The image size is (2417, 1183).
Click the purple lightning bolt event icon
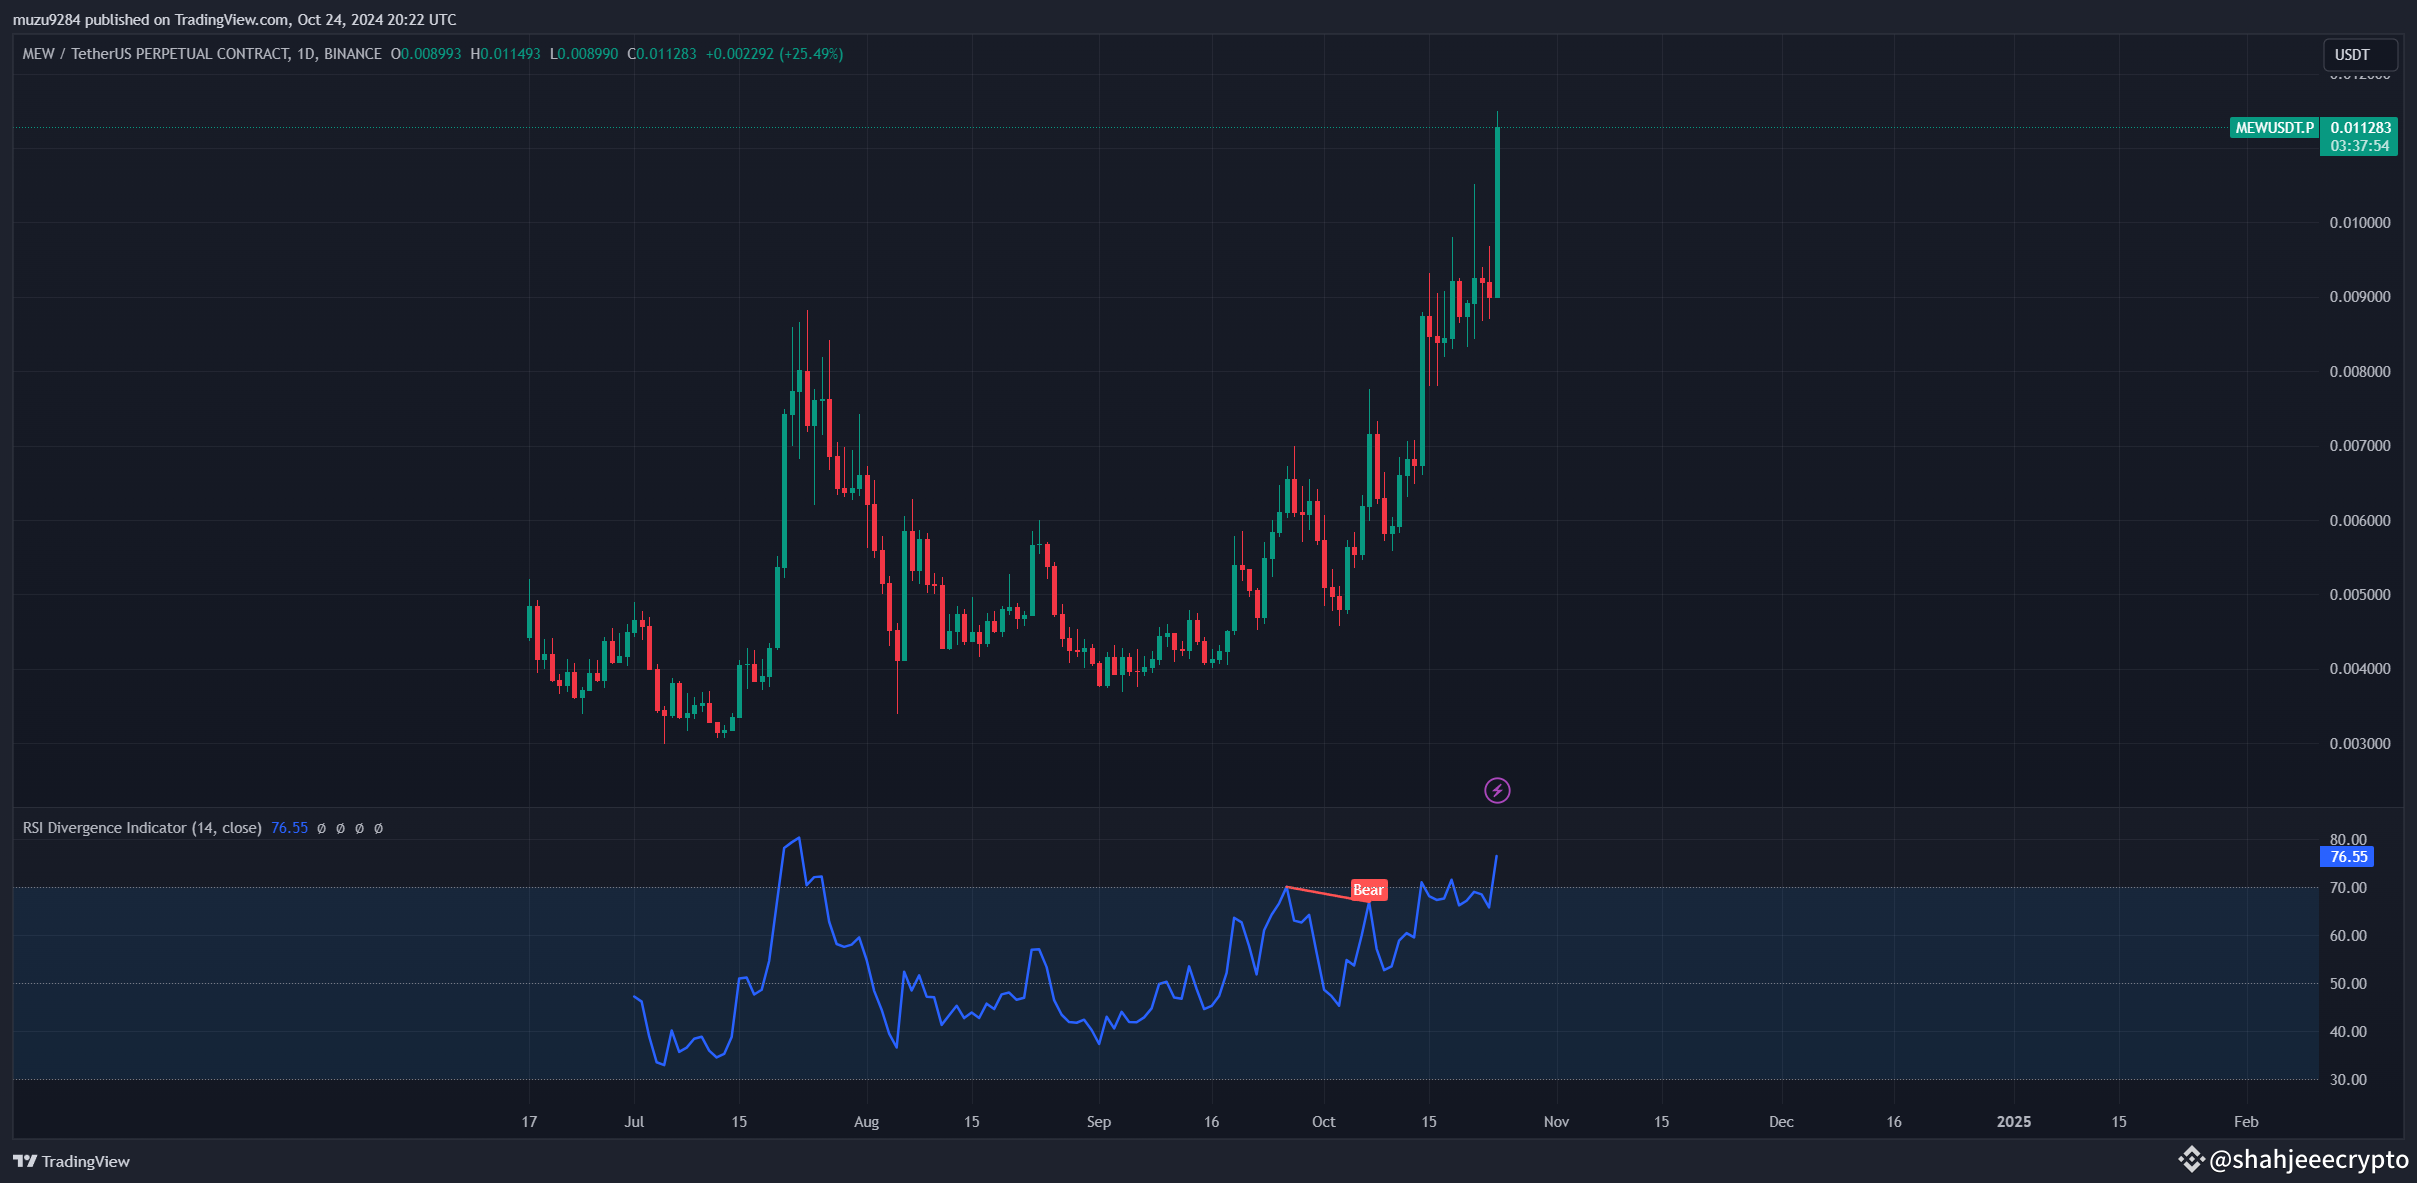pyautogui.click(x=1496, y=791)
